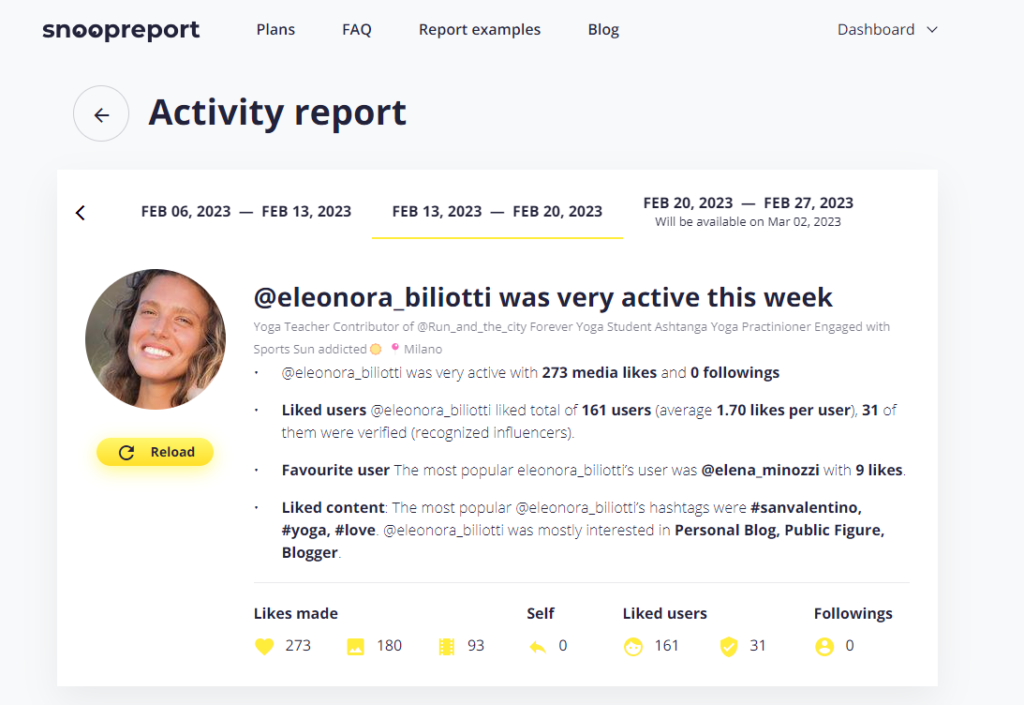This screenshot has height=705, width=1024.
Task: Expand the Dashboard chevron arrow
Action: coord(933,29)
